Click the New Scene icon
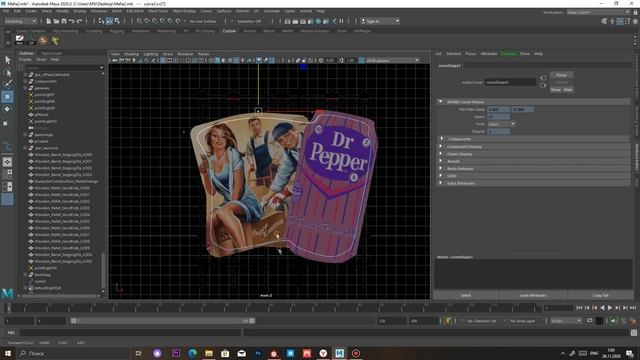Screen dimensions: 640x360 [x=49, y=21]
